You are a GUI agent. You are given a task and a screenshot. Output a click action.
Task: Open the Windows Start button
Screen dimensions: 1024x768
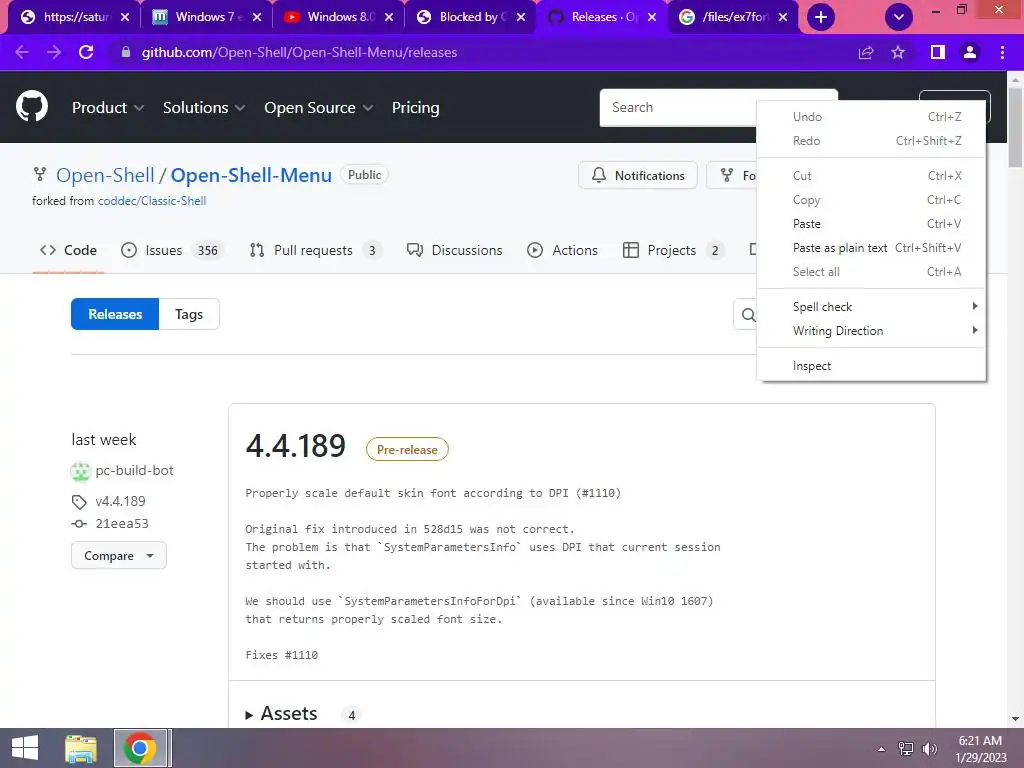click(x=25, y=748)
